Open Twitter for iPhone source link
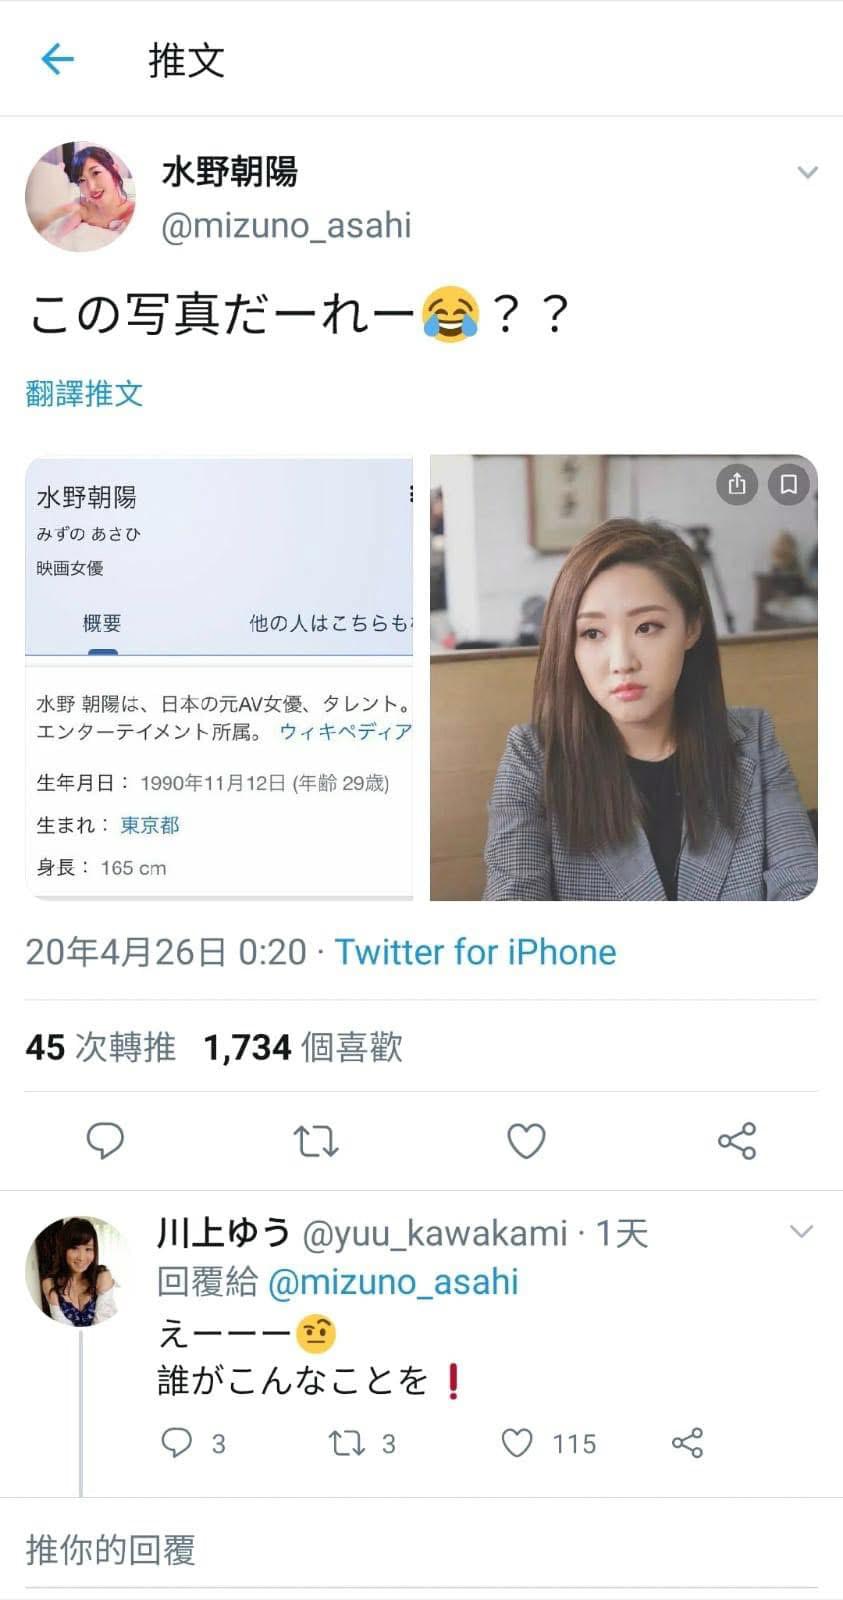The image size is (843, 1600). [475, 952]
